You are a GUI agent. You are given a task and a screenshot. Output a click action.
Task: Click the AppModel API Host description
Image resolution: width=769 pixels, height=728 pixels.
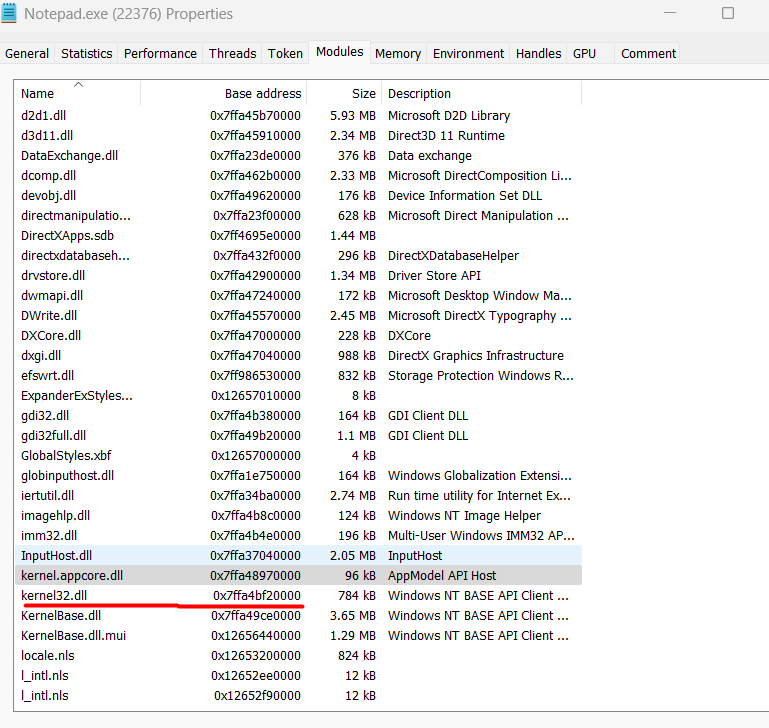click(442, 576)
